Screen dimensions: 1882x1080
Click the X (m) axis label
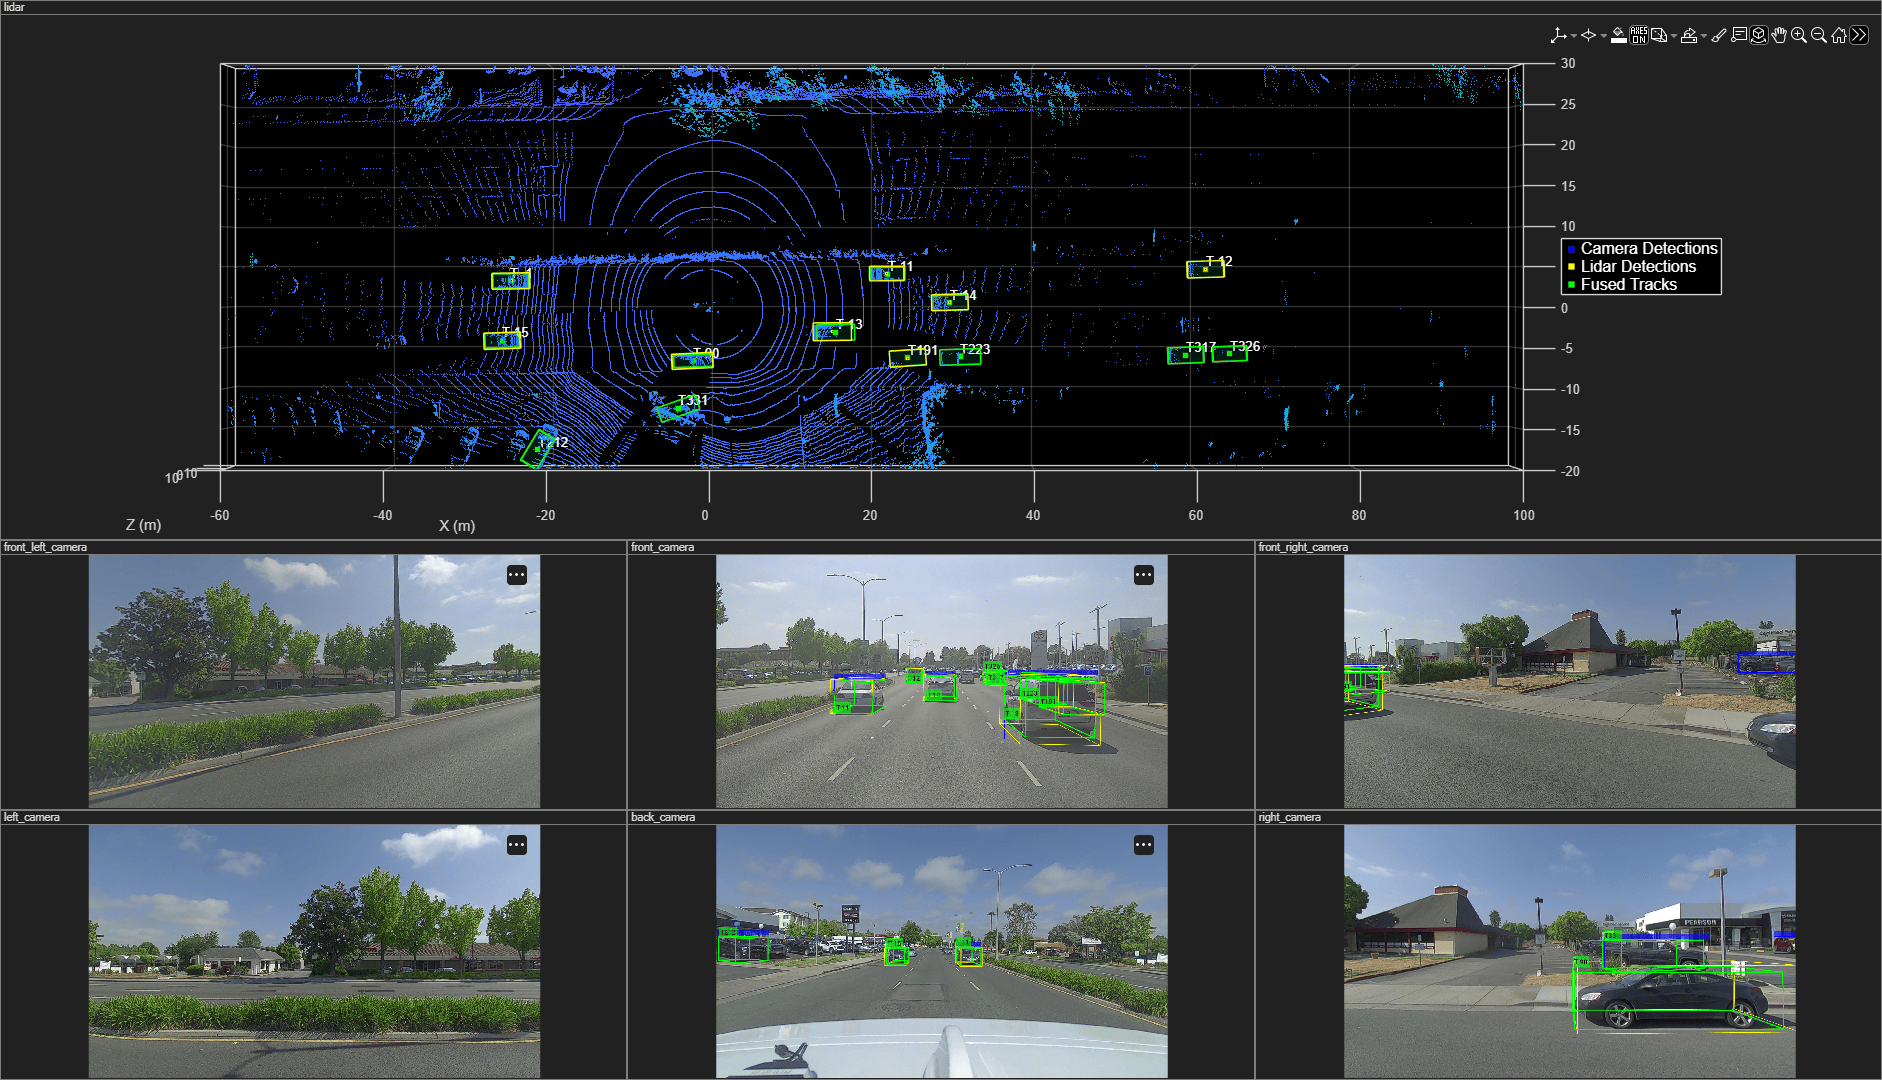point(457,525)
